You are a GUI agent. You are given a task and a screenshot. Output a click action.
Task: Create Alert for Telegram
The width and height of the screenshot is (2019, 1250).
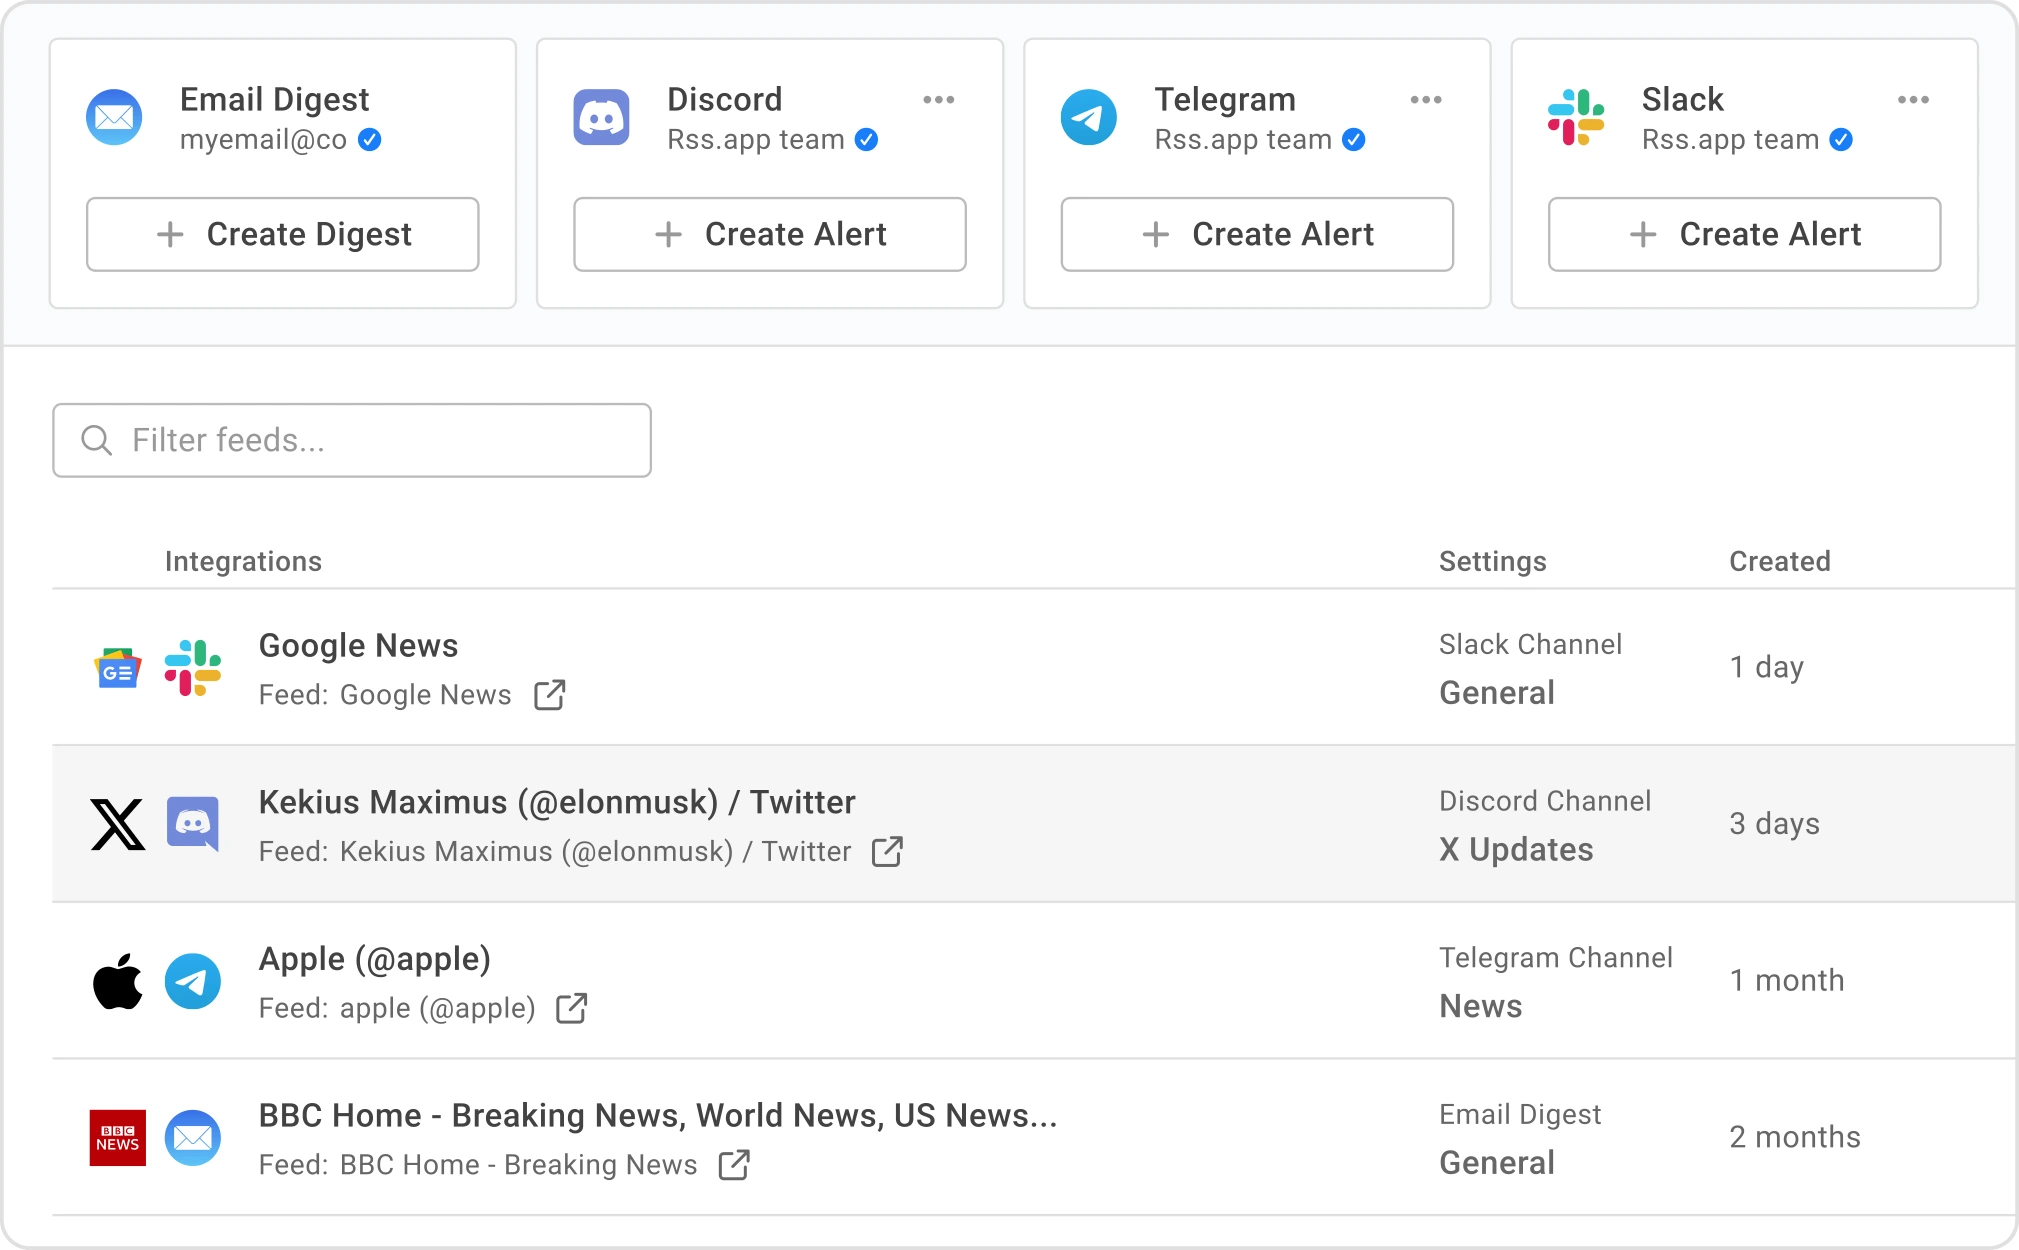tap(1256, 234)
